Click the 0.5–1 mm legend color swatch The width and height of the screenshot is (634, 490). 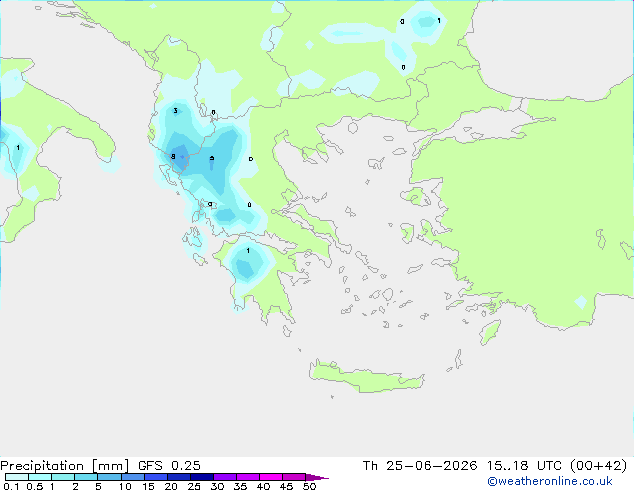(x=40, y=477)
